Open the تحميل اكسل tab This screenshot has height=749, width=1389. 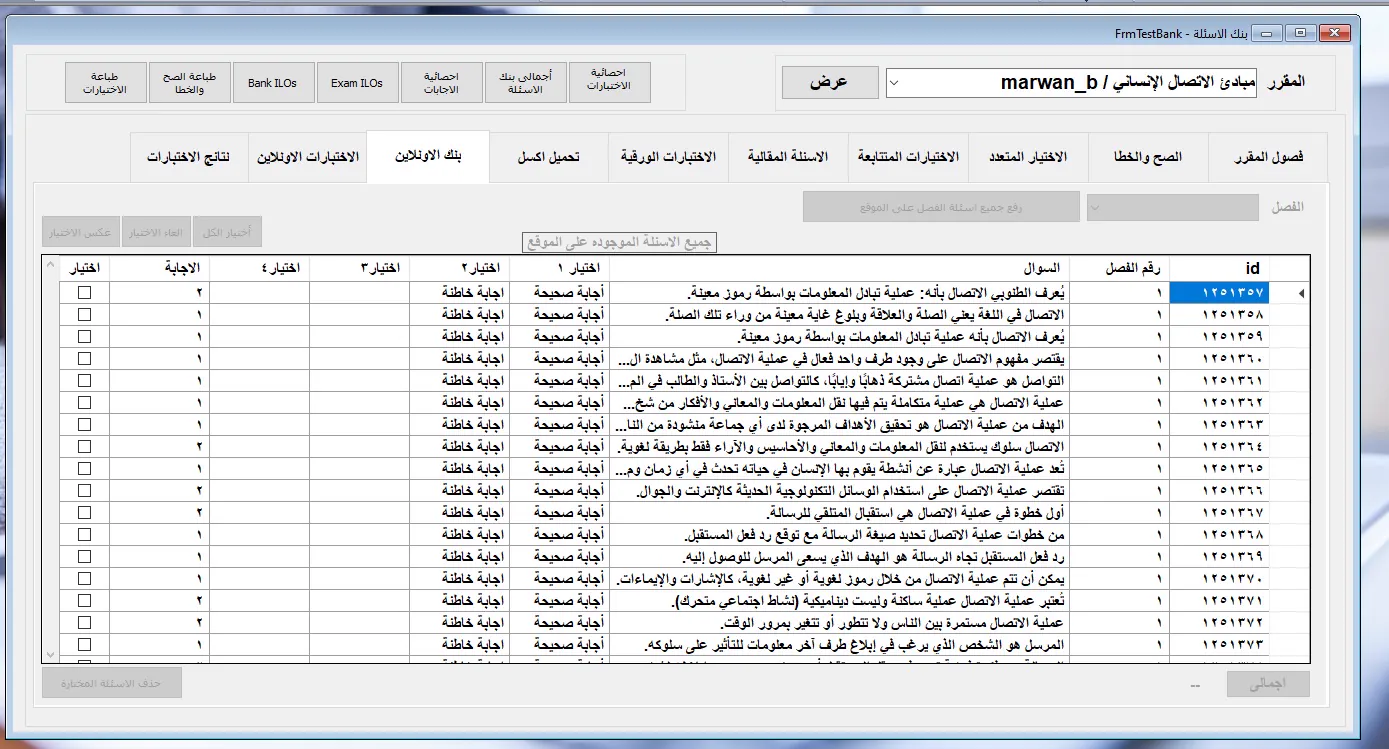coord(548,157)
